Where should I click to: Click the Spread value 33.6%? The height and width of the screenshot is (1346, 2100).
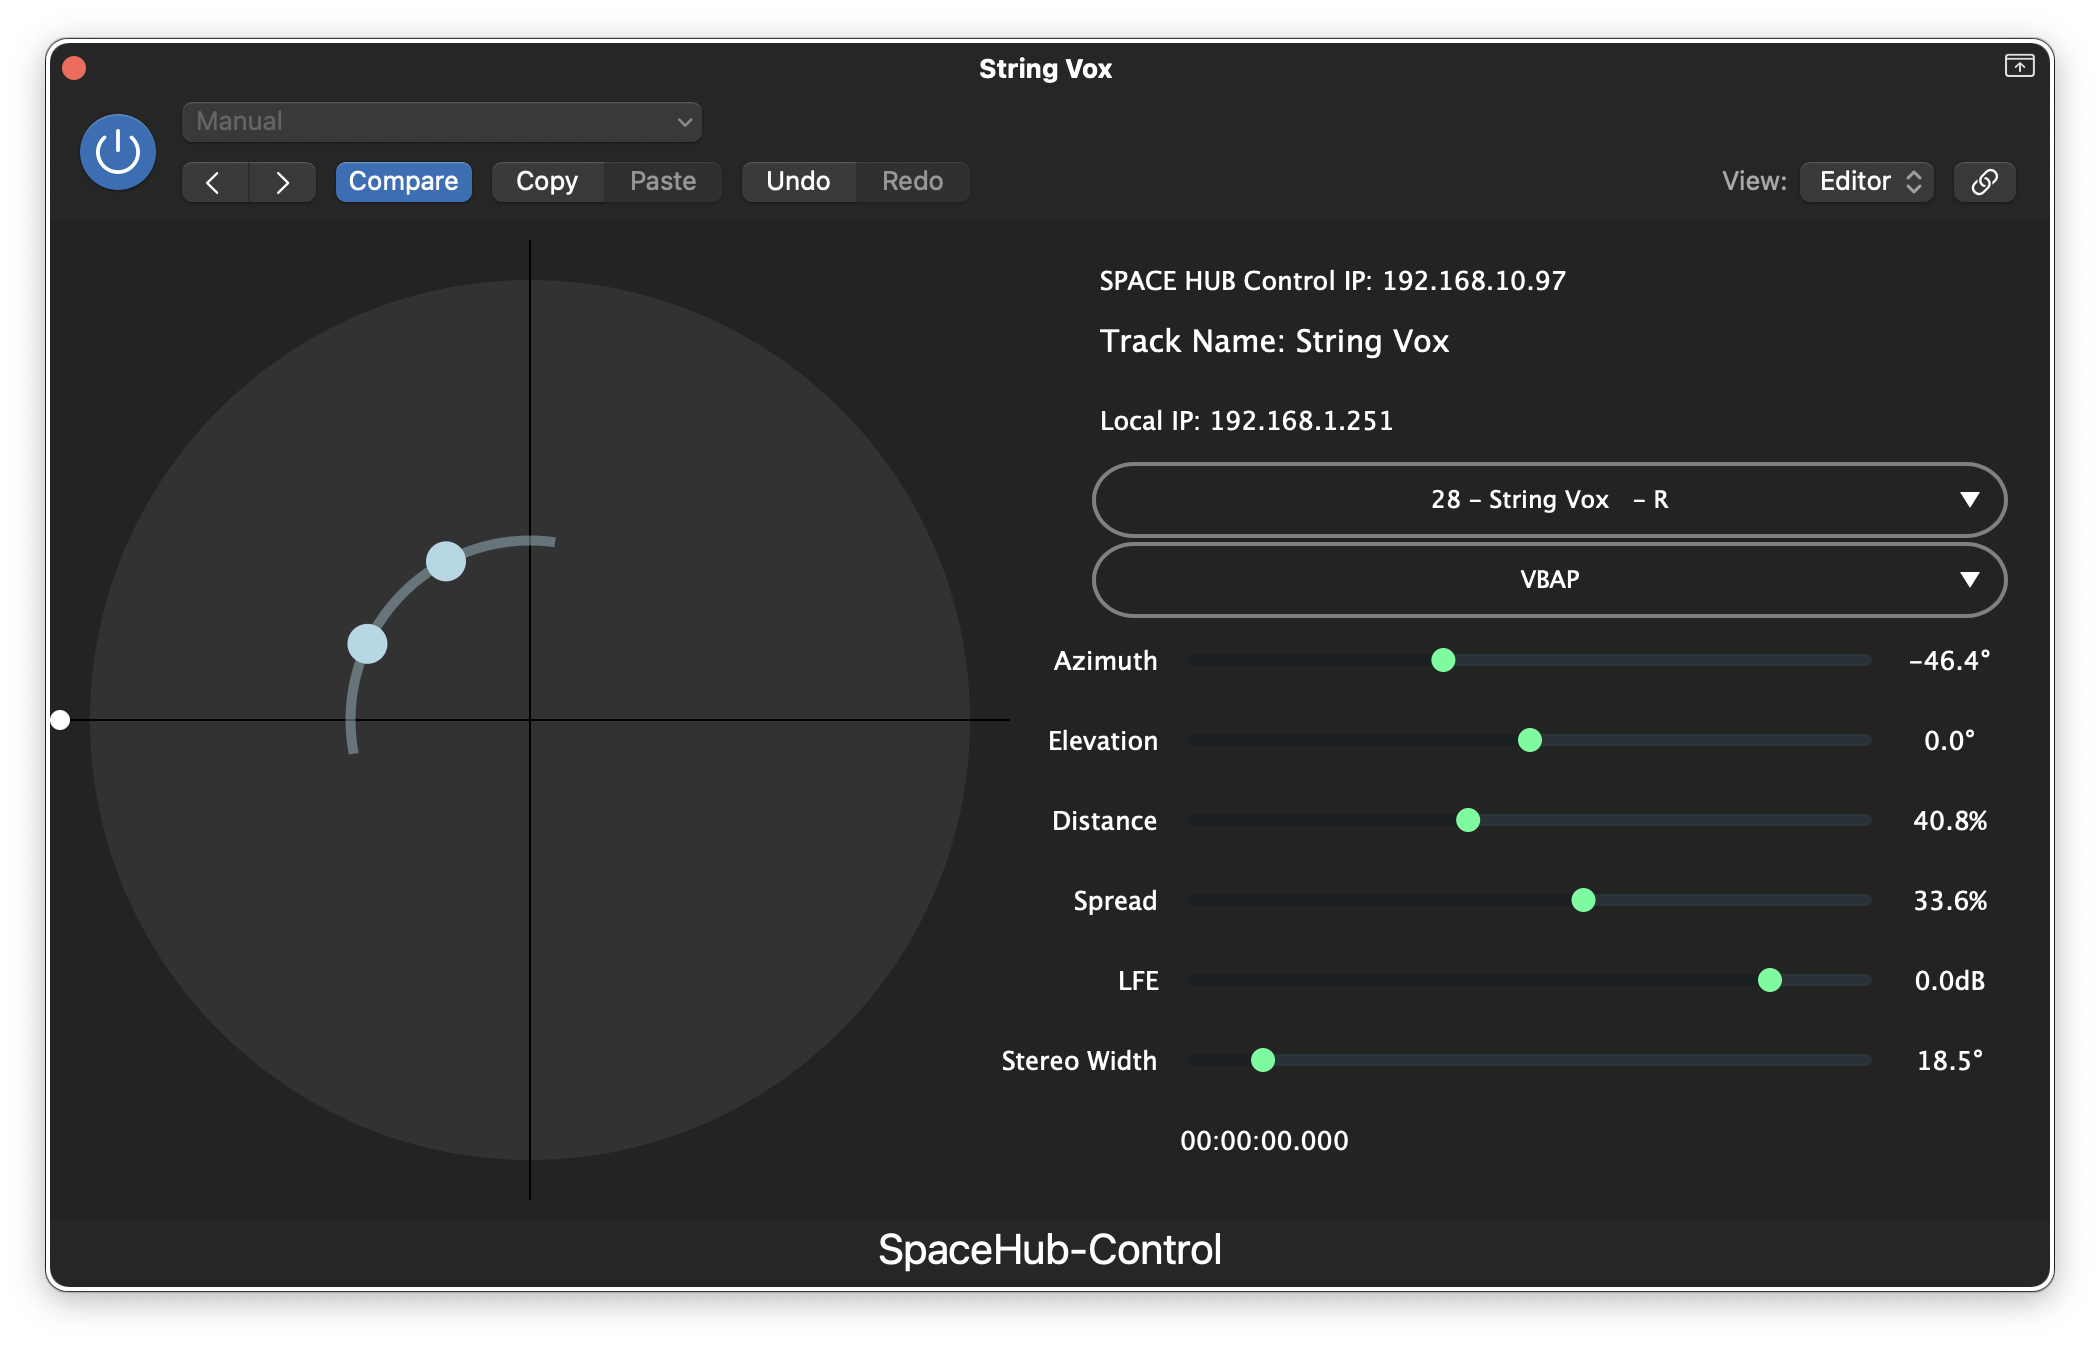tap(1949, 900)
